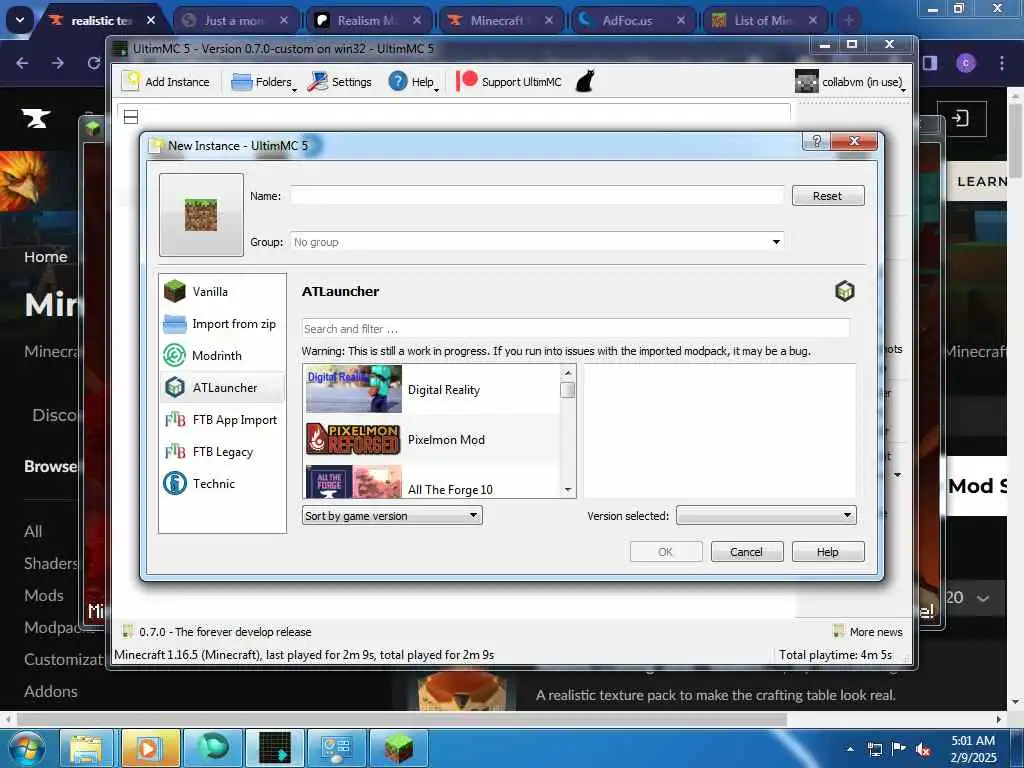Open the Windows Start menu
This screenshot has width=1024, height=768.
25,748
